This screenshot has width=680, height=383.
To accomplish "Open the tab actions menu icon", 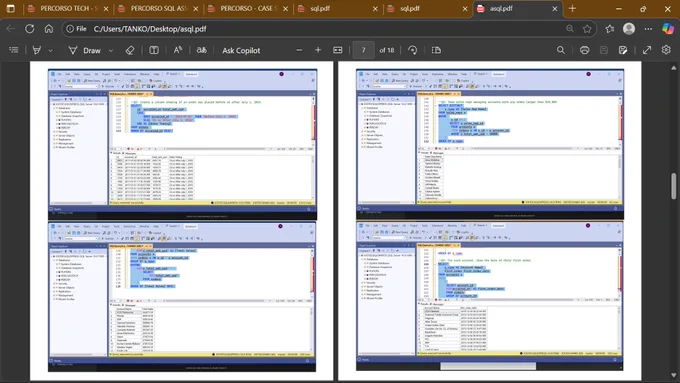I will click(x=11, y=8).
